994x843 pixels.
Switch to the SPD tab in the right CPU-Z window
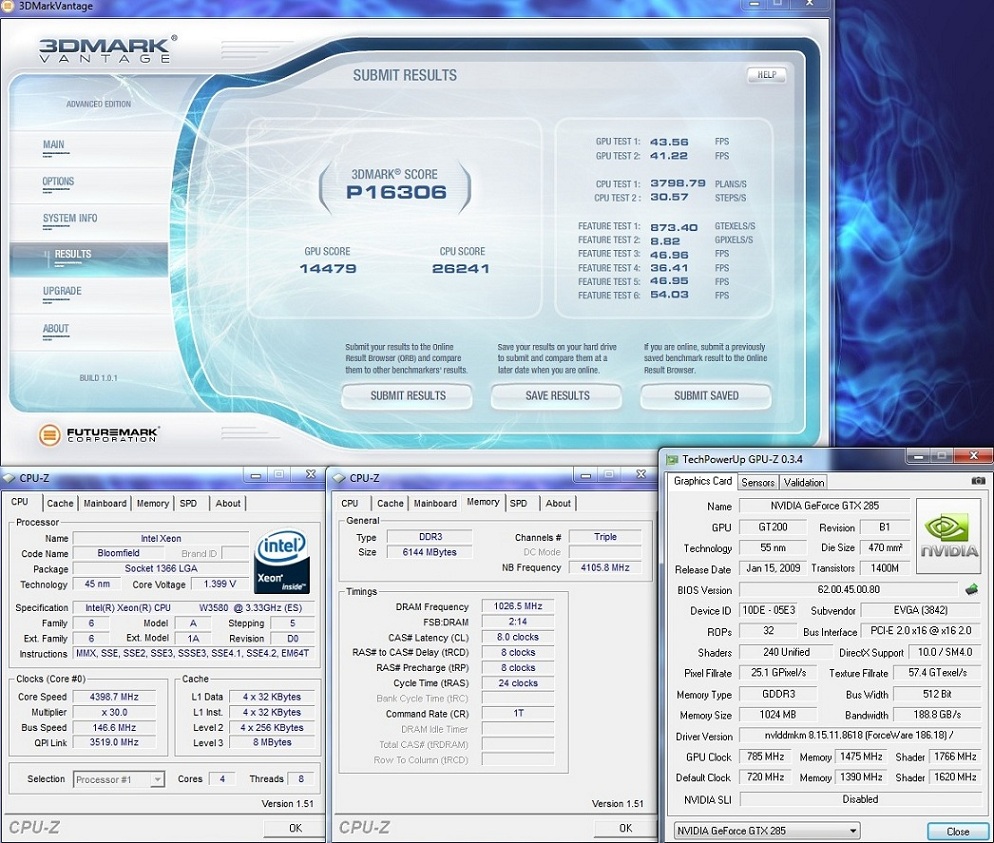click(x=519, y=503)
